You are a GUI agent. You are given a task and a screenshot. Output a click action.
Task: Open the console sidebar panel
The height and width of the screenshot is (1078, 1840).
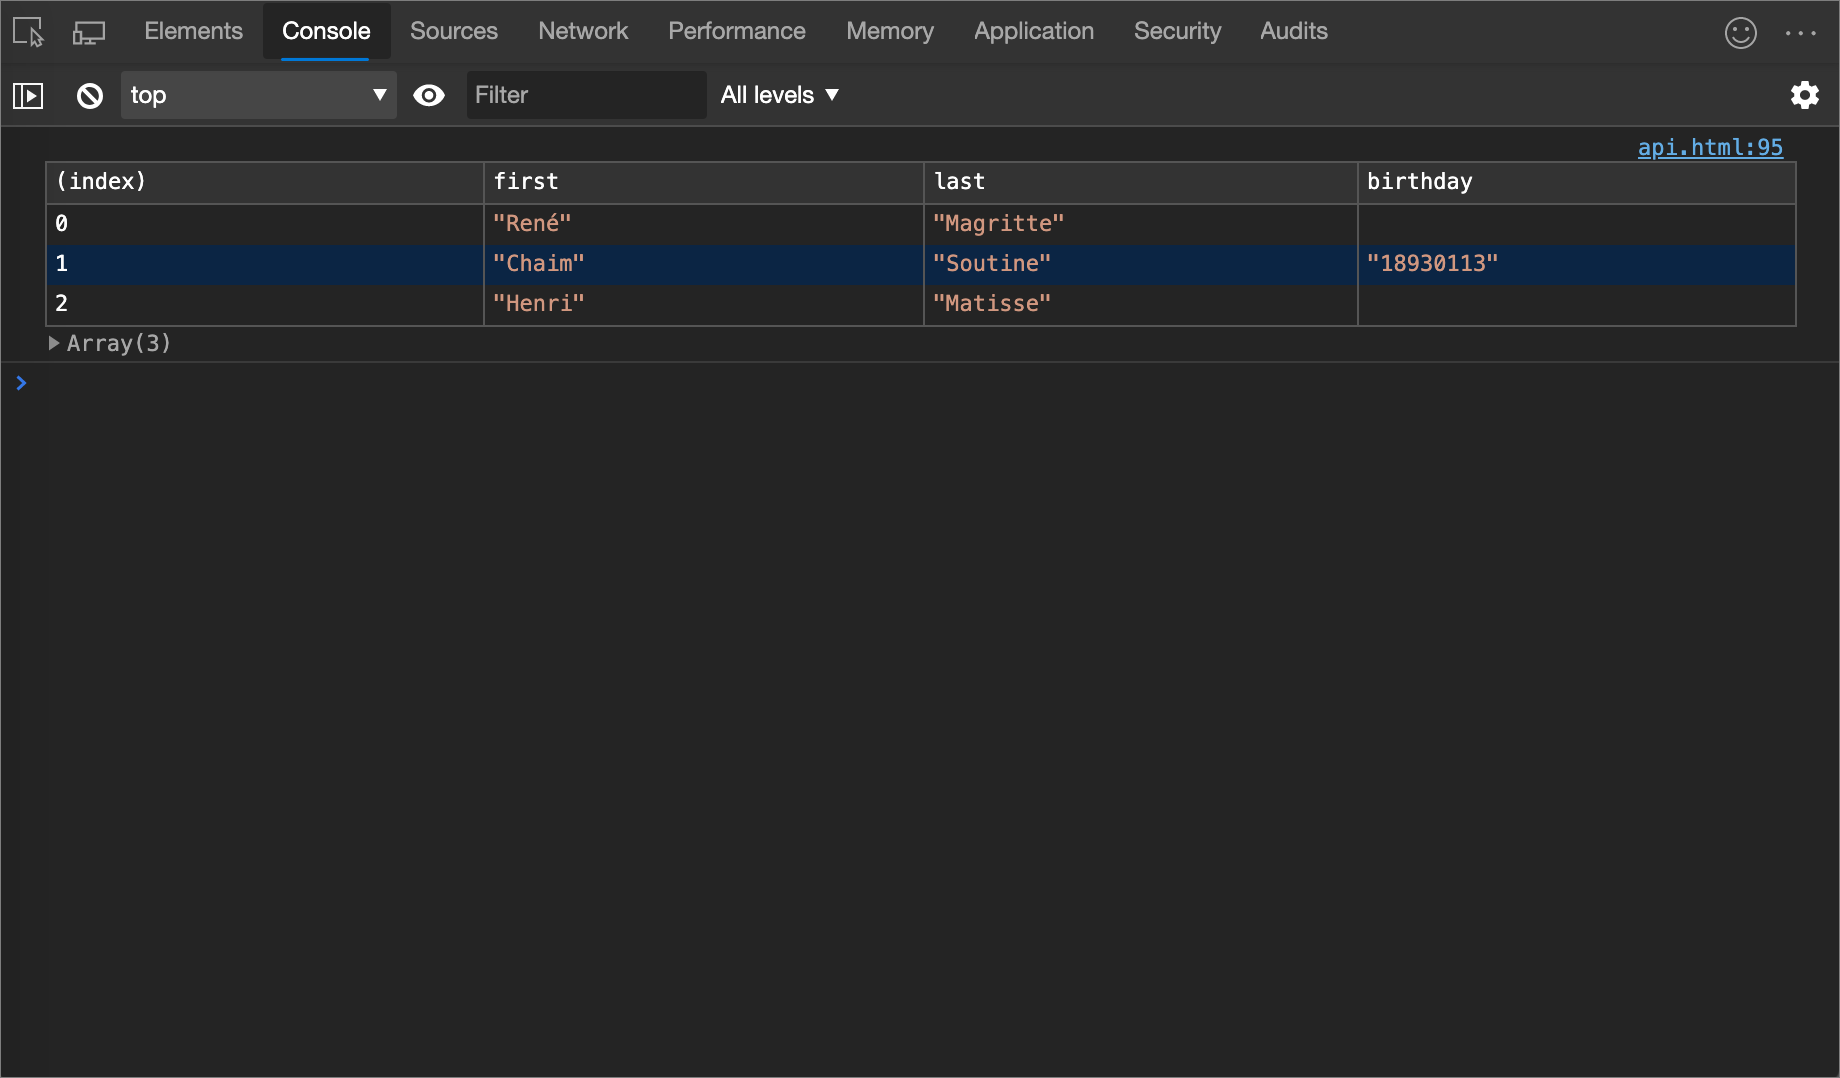pyautogui.click(x=28, y=95)
